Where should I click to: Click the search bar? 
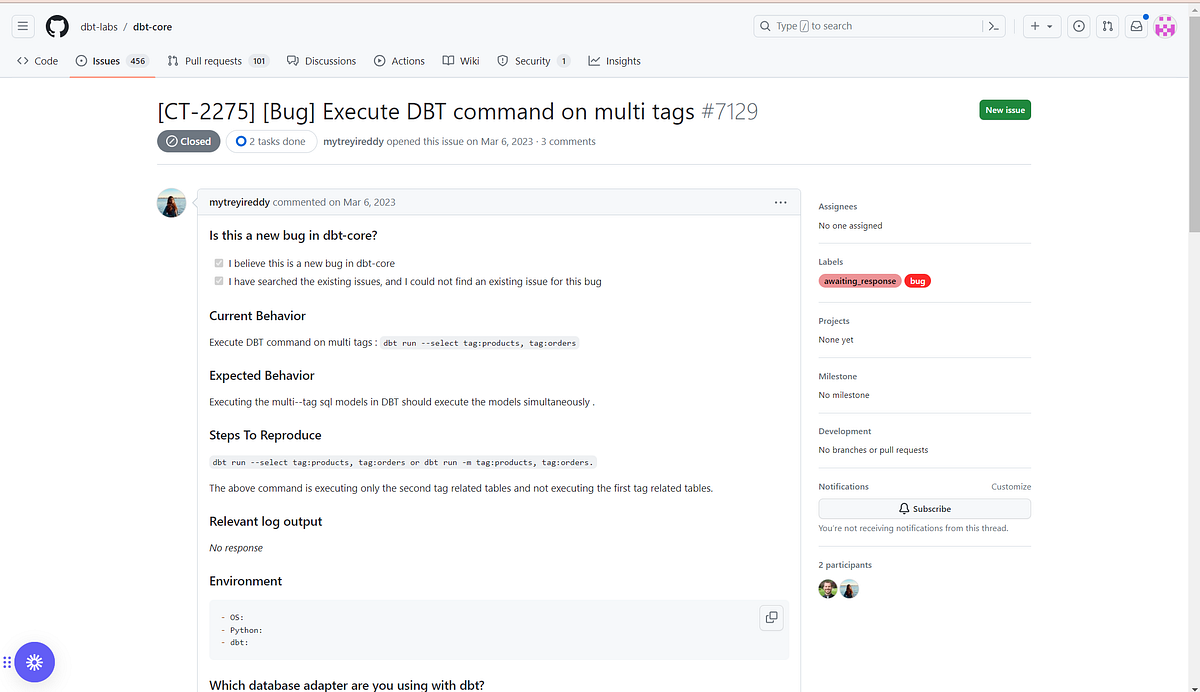(870, 25)
